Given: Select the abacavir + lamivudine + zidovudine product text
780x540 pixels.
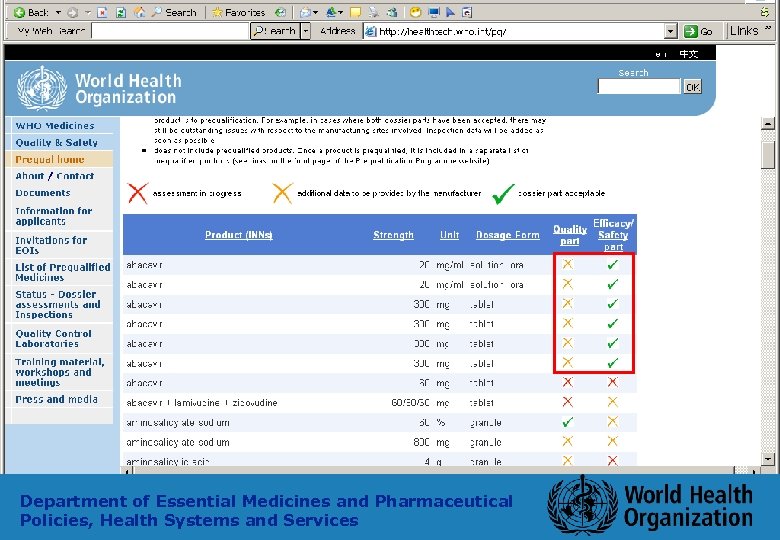Looking at the screenshot, I should [201, 403].
